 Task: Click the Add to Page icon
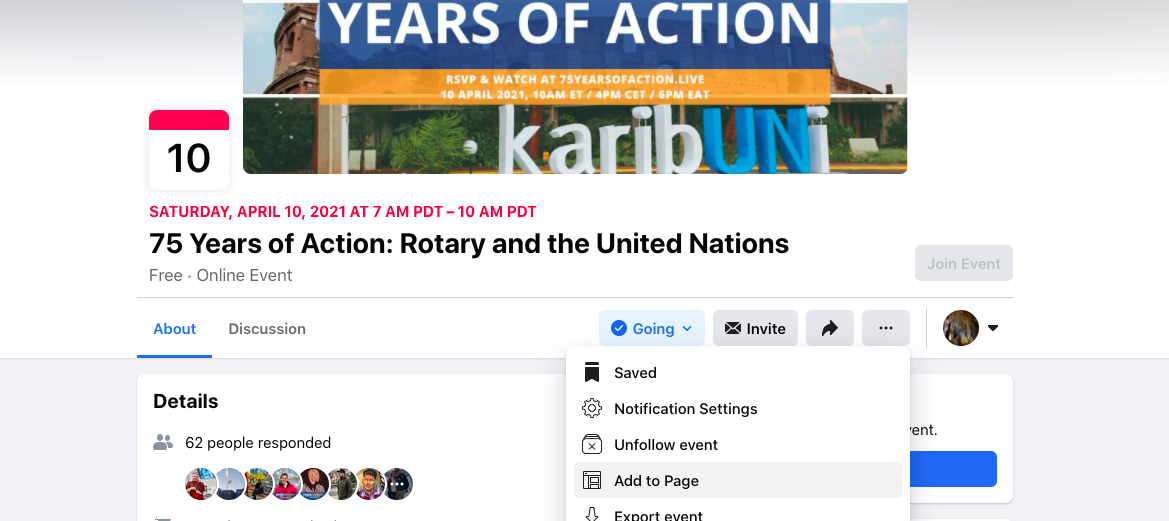click(592, 481)
